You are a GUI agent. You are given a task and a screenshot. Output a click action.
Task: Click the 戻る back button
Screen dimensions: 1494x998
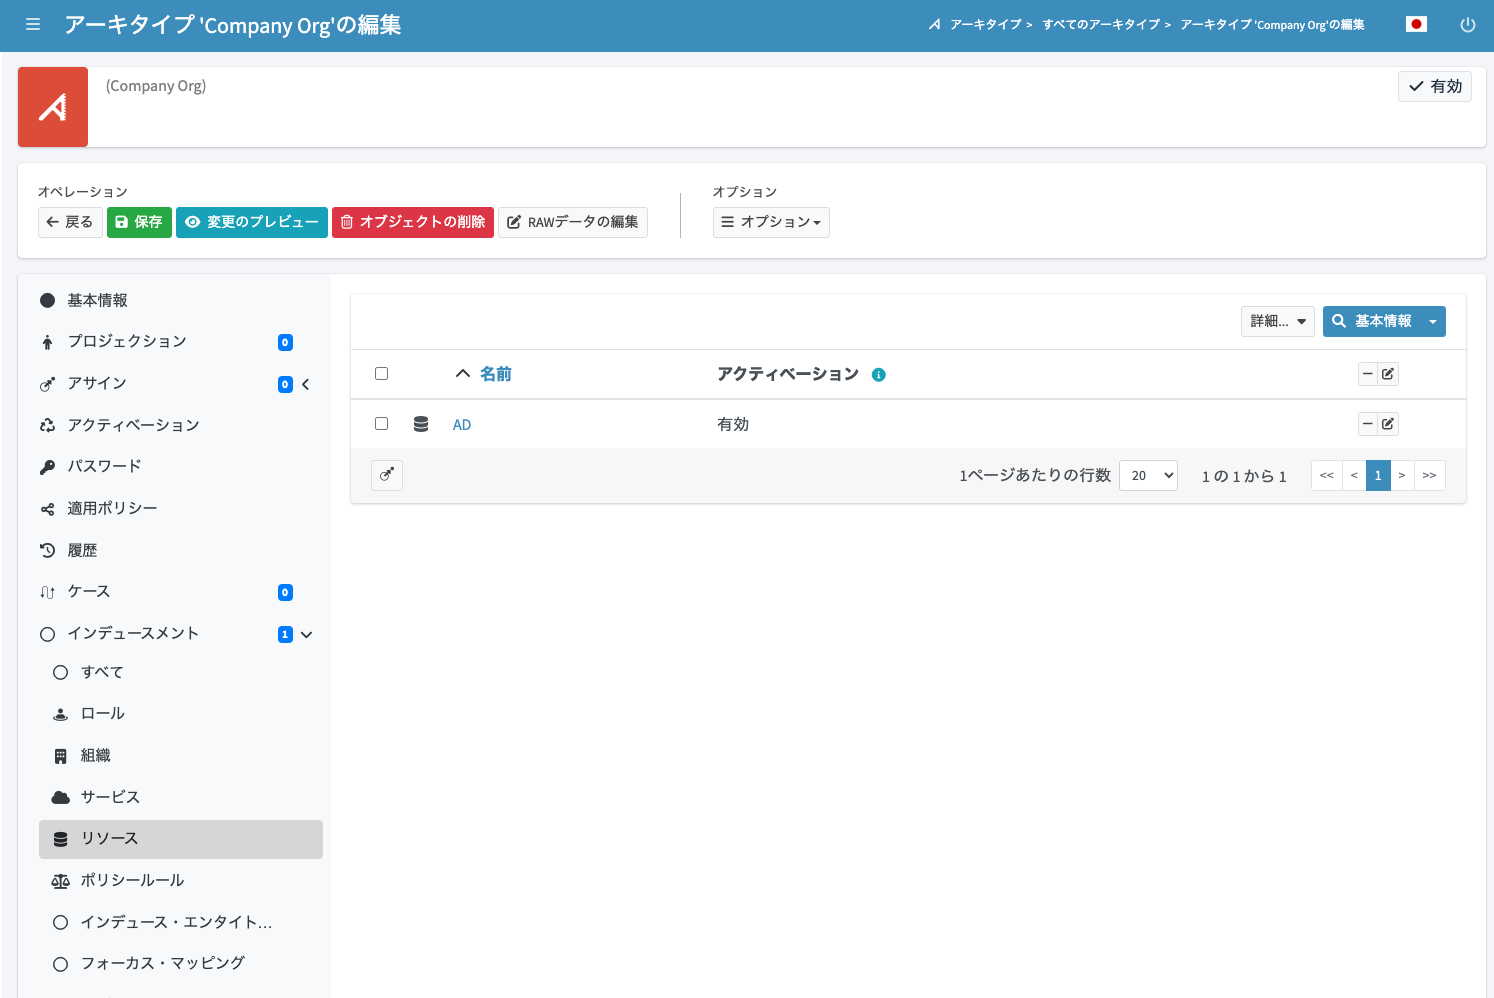[x=70, y=222]
